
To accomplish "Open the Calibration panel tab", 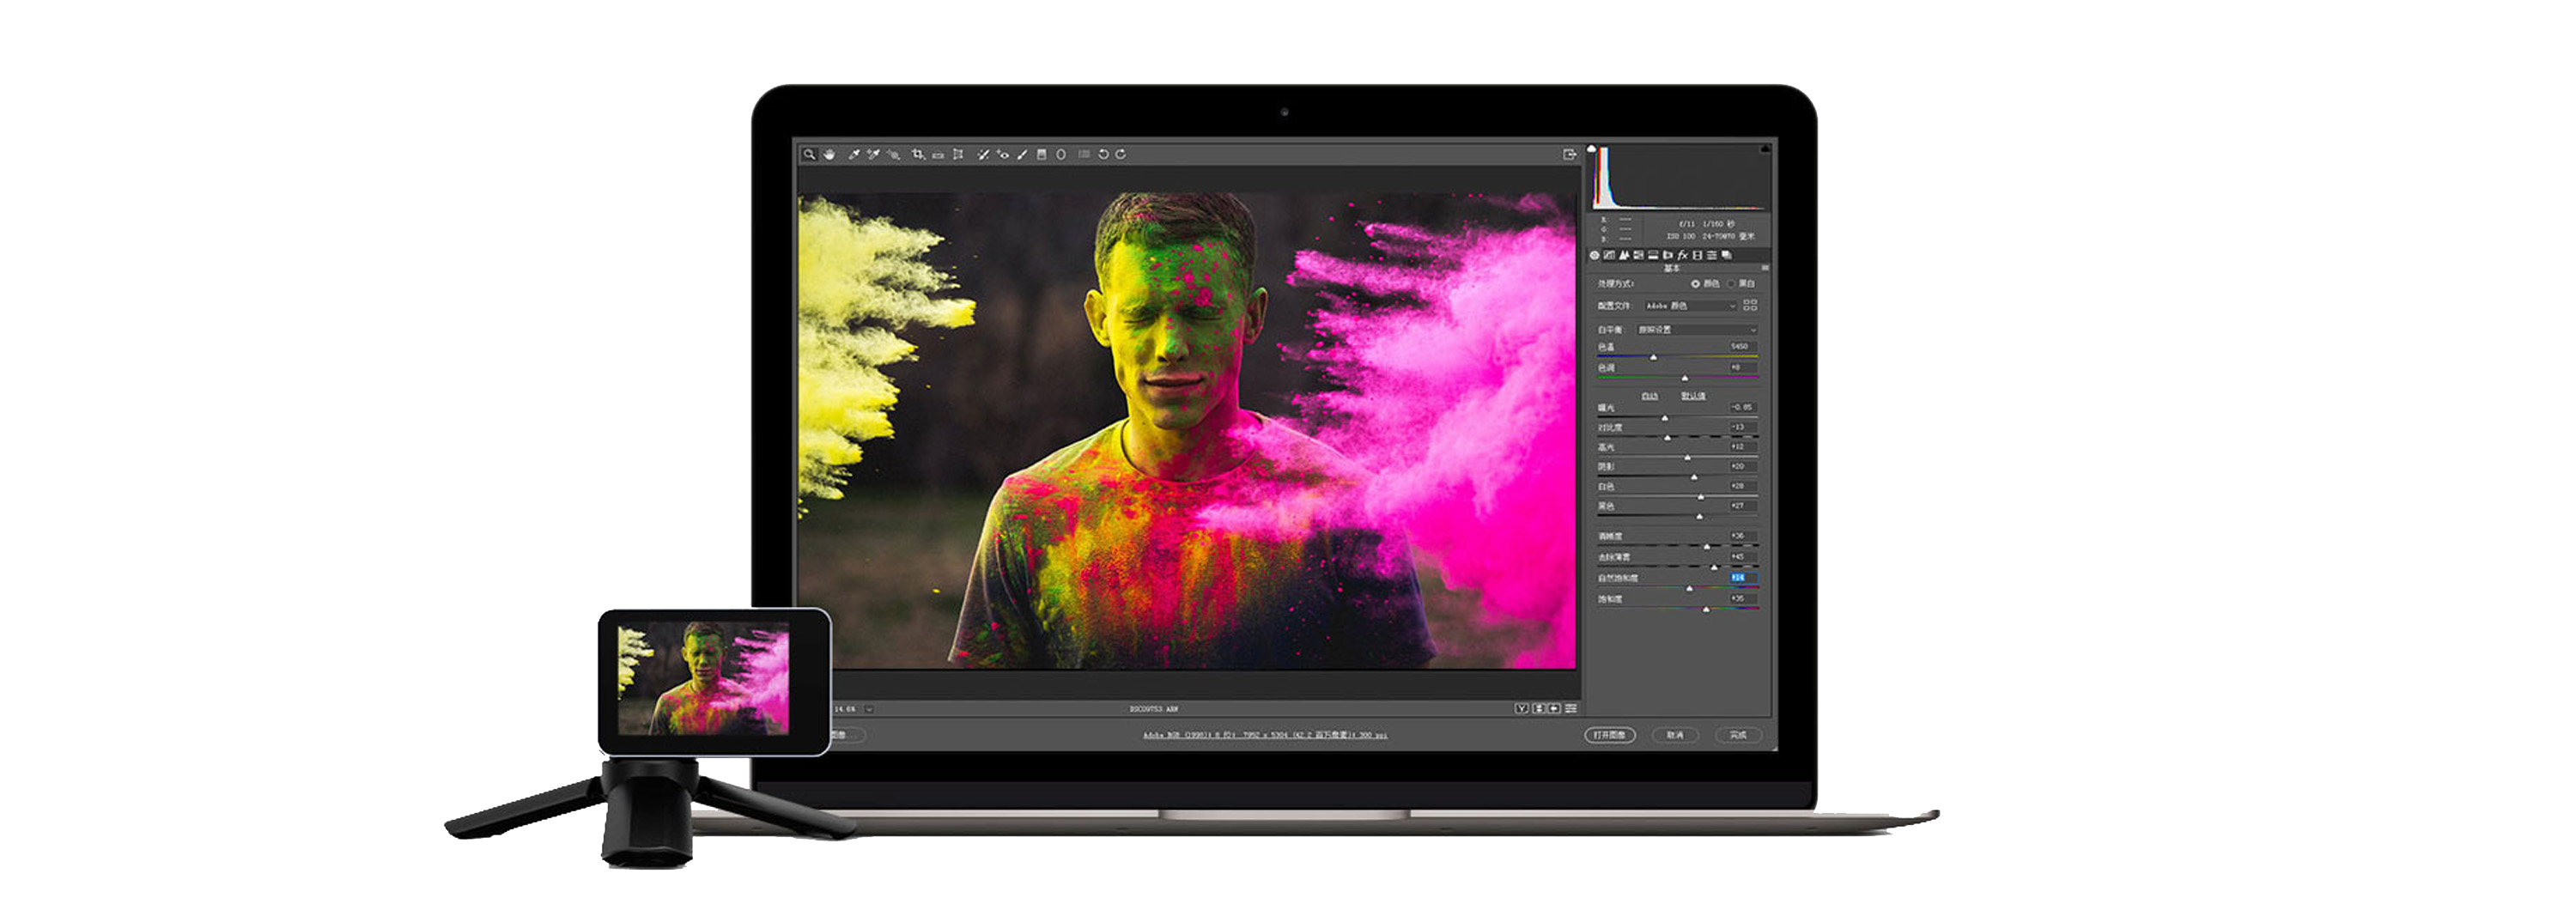I will click(1697, 256).
